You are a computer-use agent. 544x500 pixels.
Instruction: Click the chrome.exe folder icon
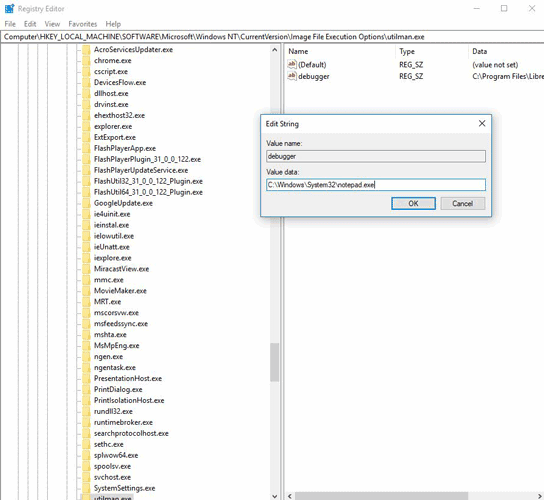point(86,61)
